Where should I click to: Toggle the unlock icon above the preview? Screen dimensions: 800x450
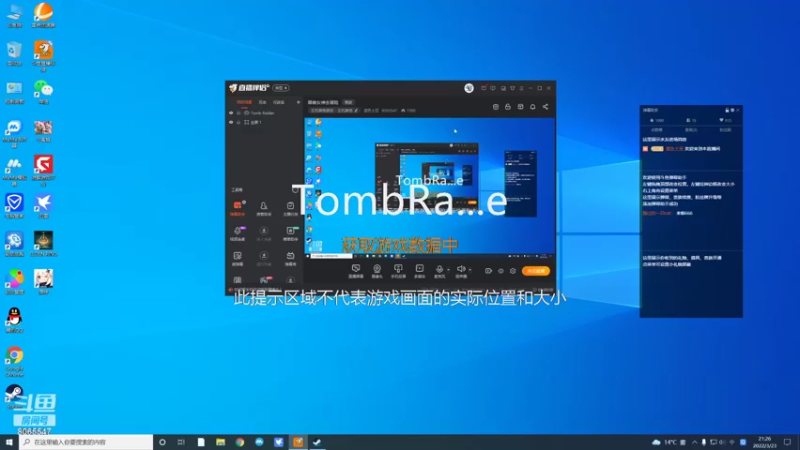508,107
